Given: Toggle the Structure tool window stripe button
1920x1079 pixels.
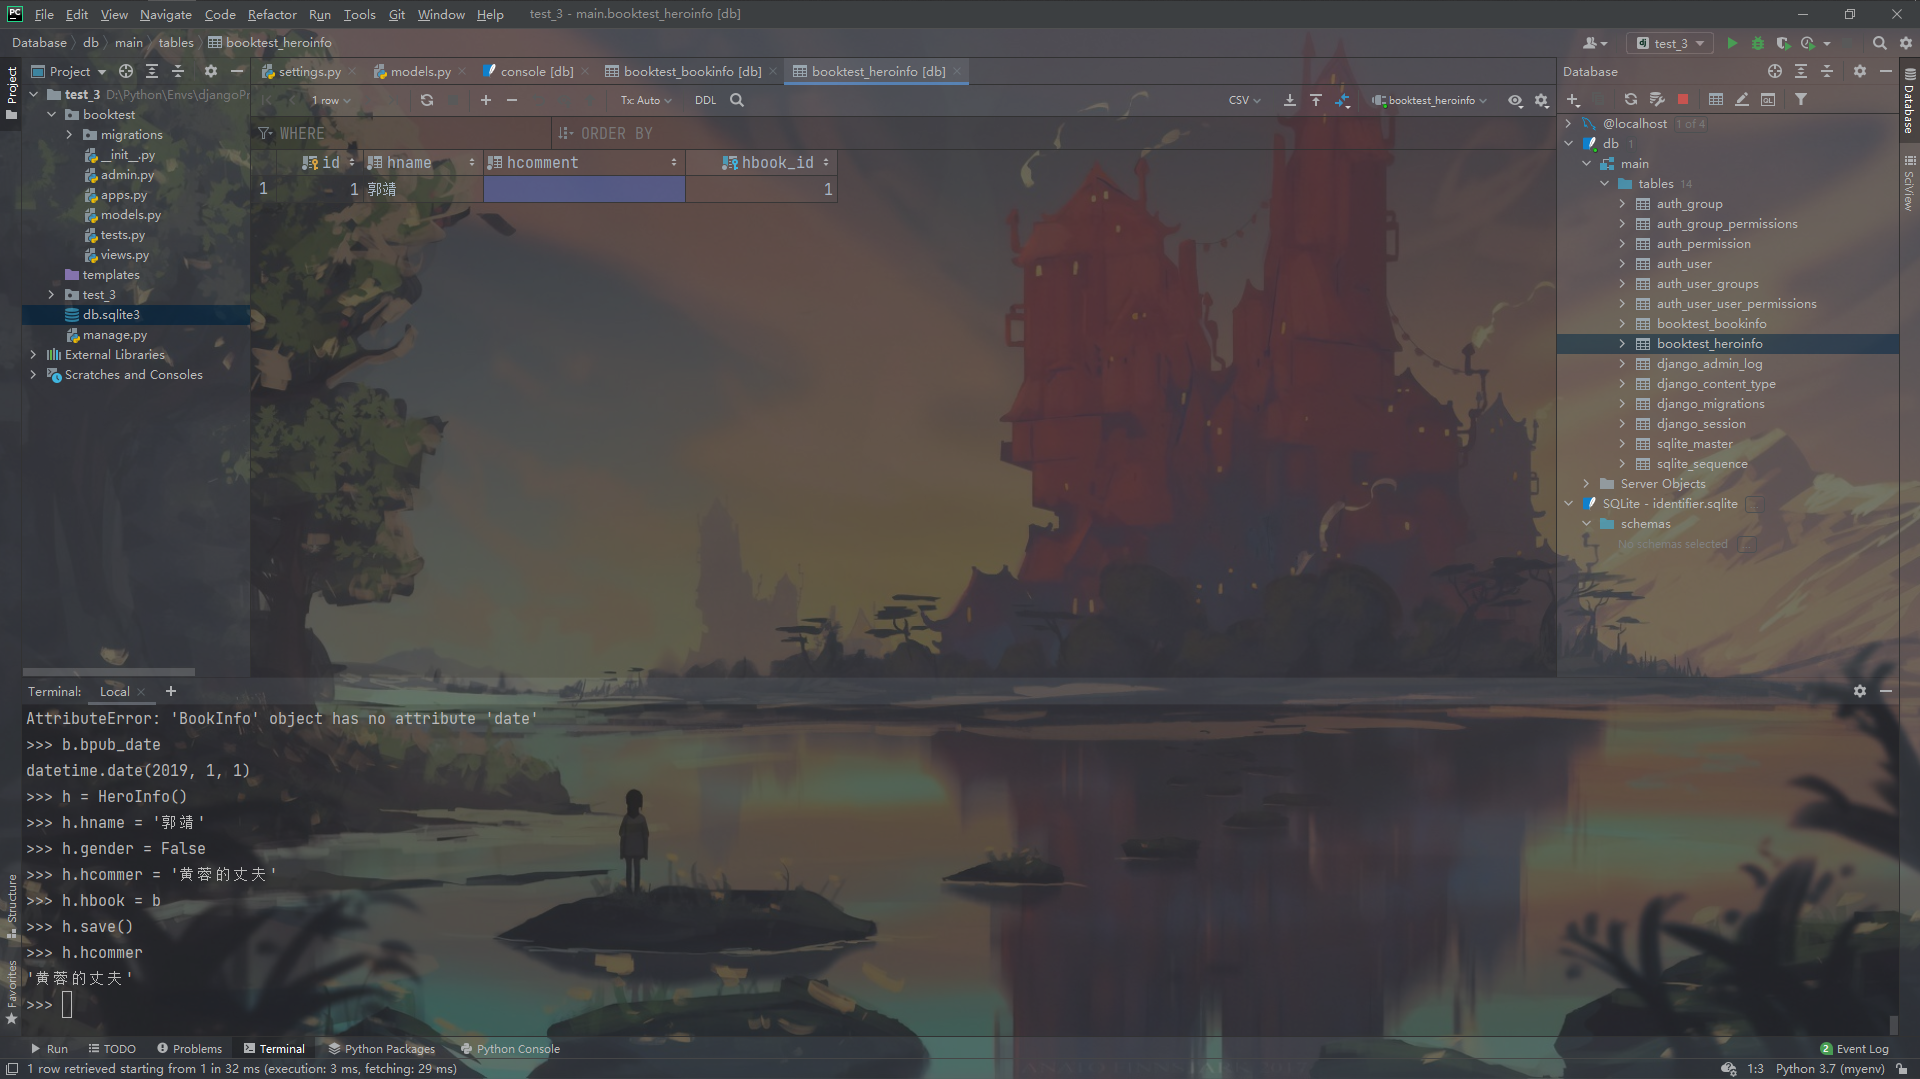Looking at the screenshot, I should 11,905.
